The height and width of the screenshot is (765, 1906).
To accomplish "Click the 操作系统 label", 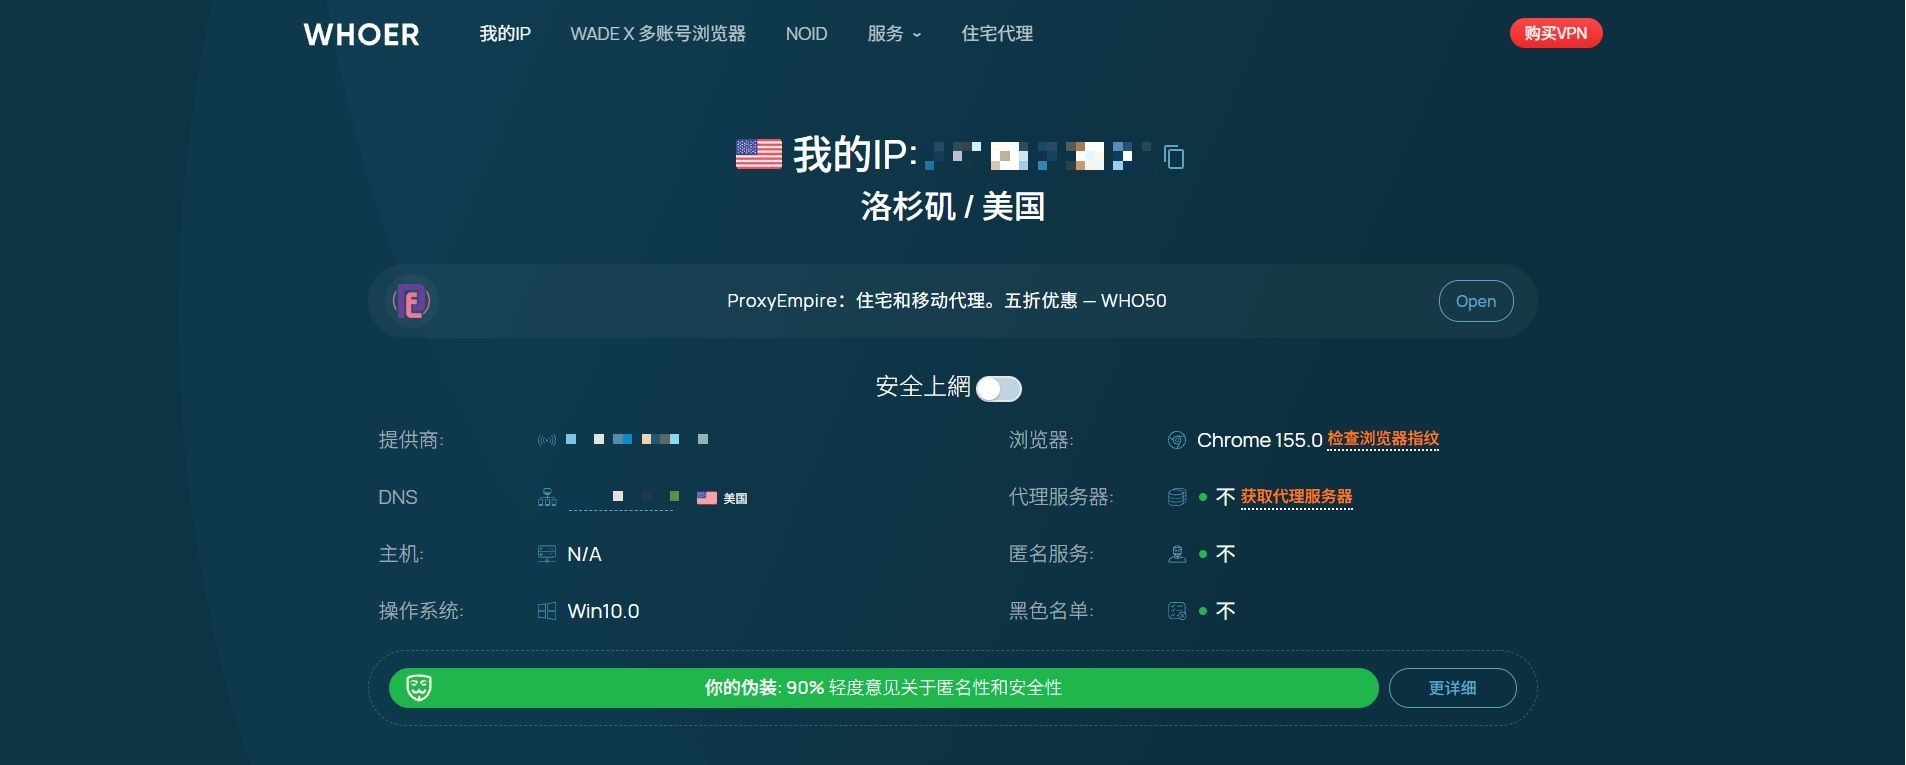I will (421, 611).
